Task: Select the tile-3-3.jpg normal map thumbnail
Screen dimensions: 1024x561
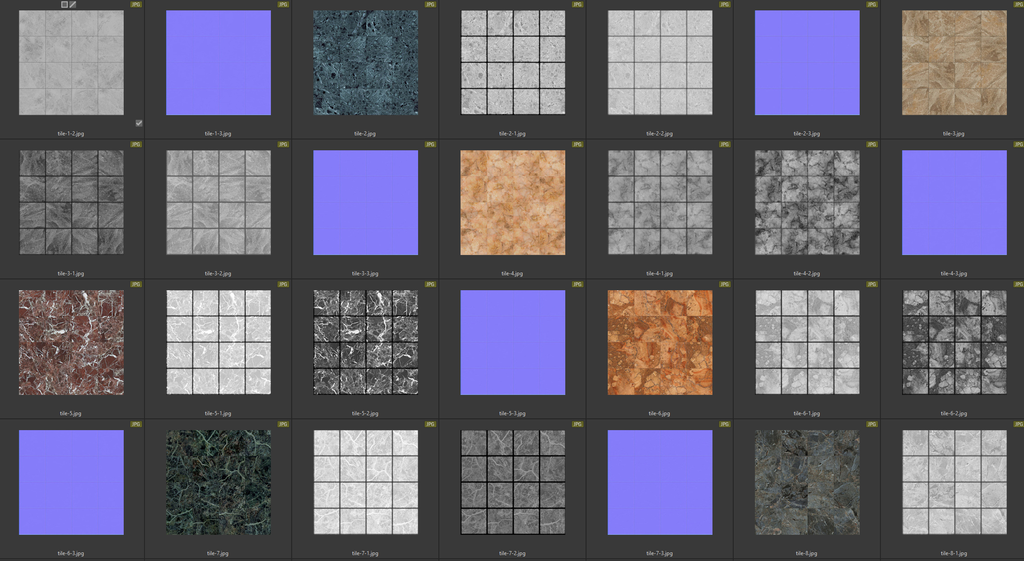Action: click(365, 202)
